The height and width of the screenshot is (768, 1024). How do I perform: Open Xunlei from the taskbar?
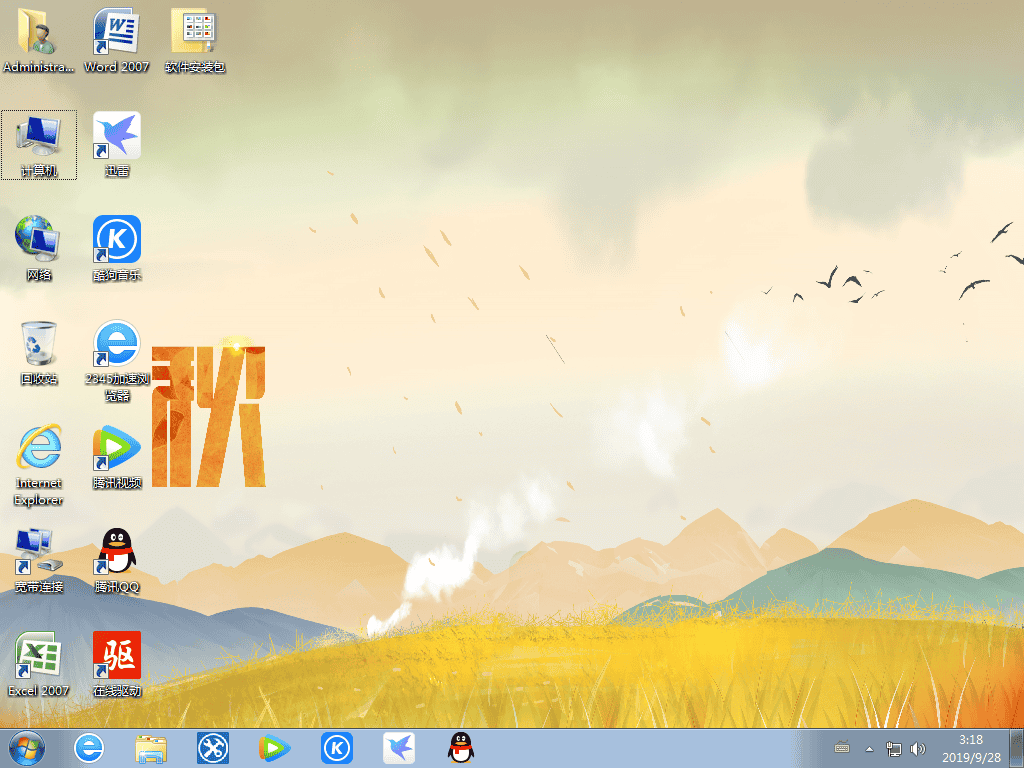point(399,748)
